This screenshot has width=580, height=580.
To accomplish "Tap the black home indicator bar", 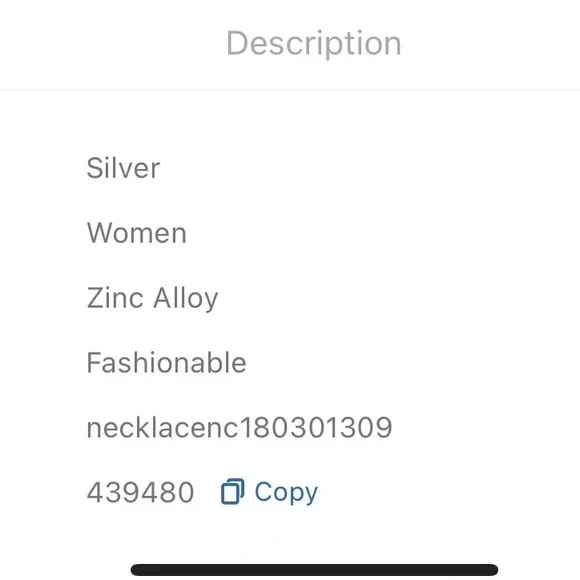I will pyautogui.click(x=314, y=569).
